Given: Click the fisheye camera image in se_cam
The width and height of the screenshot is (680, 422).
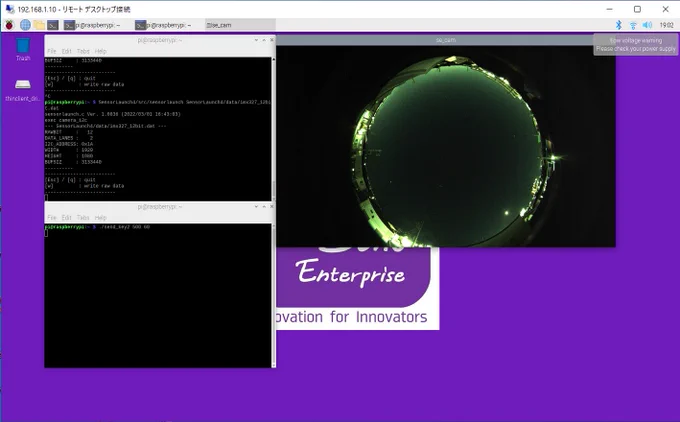Looking at the screenshot, I should click(x=446, y=146).
